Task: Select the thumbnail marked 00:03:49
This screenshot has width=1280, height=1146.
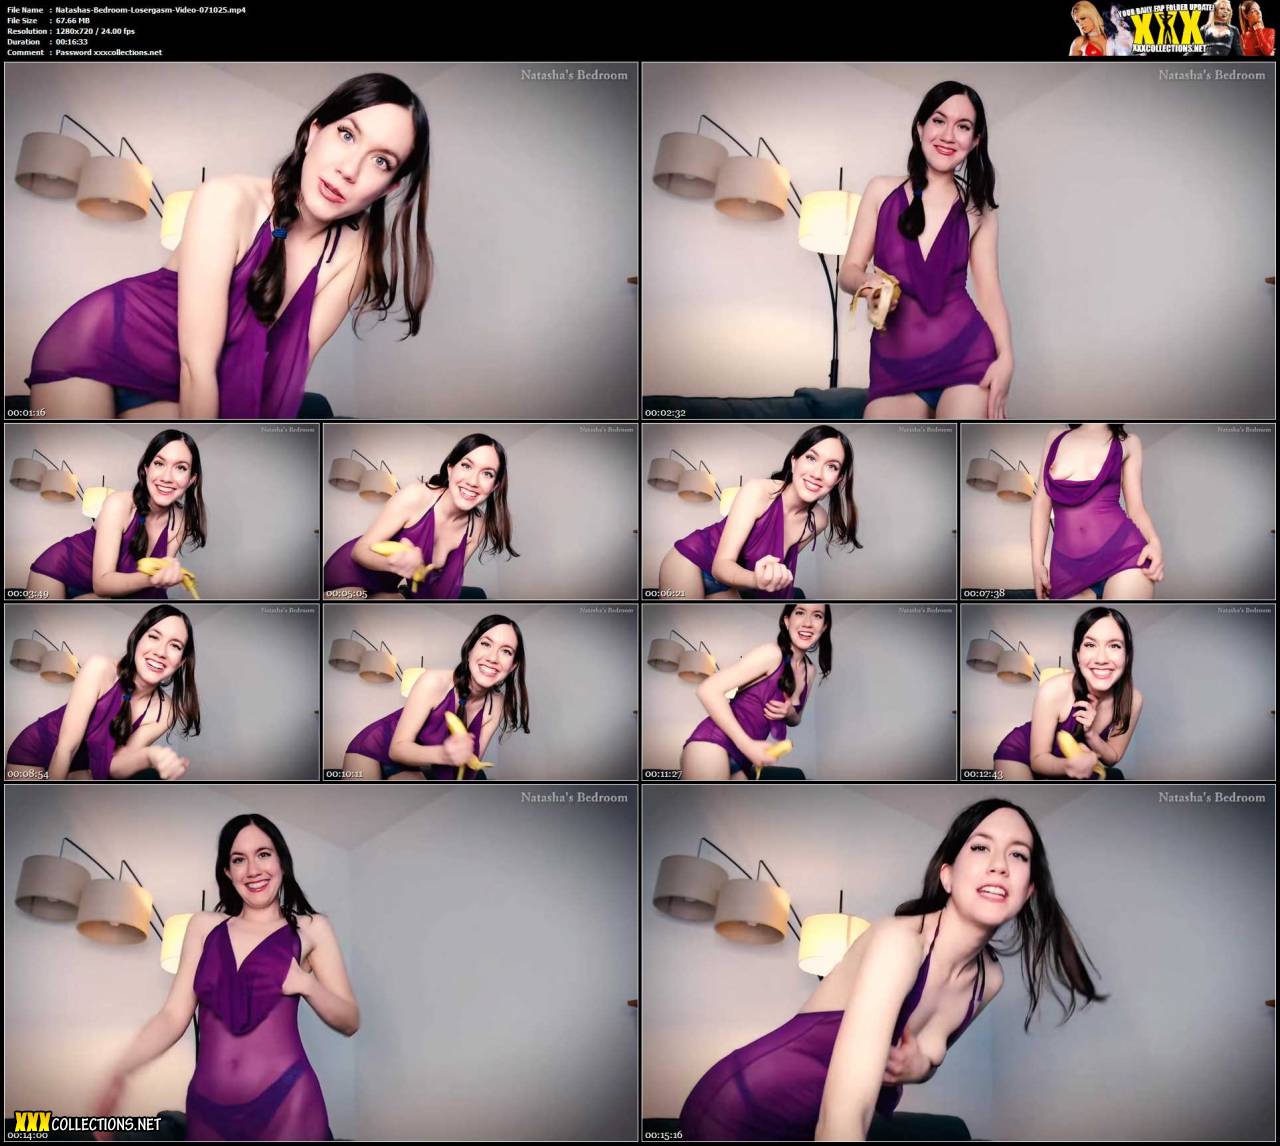Action: 161,511
